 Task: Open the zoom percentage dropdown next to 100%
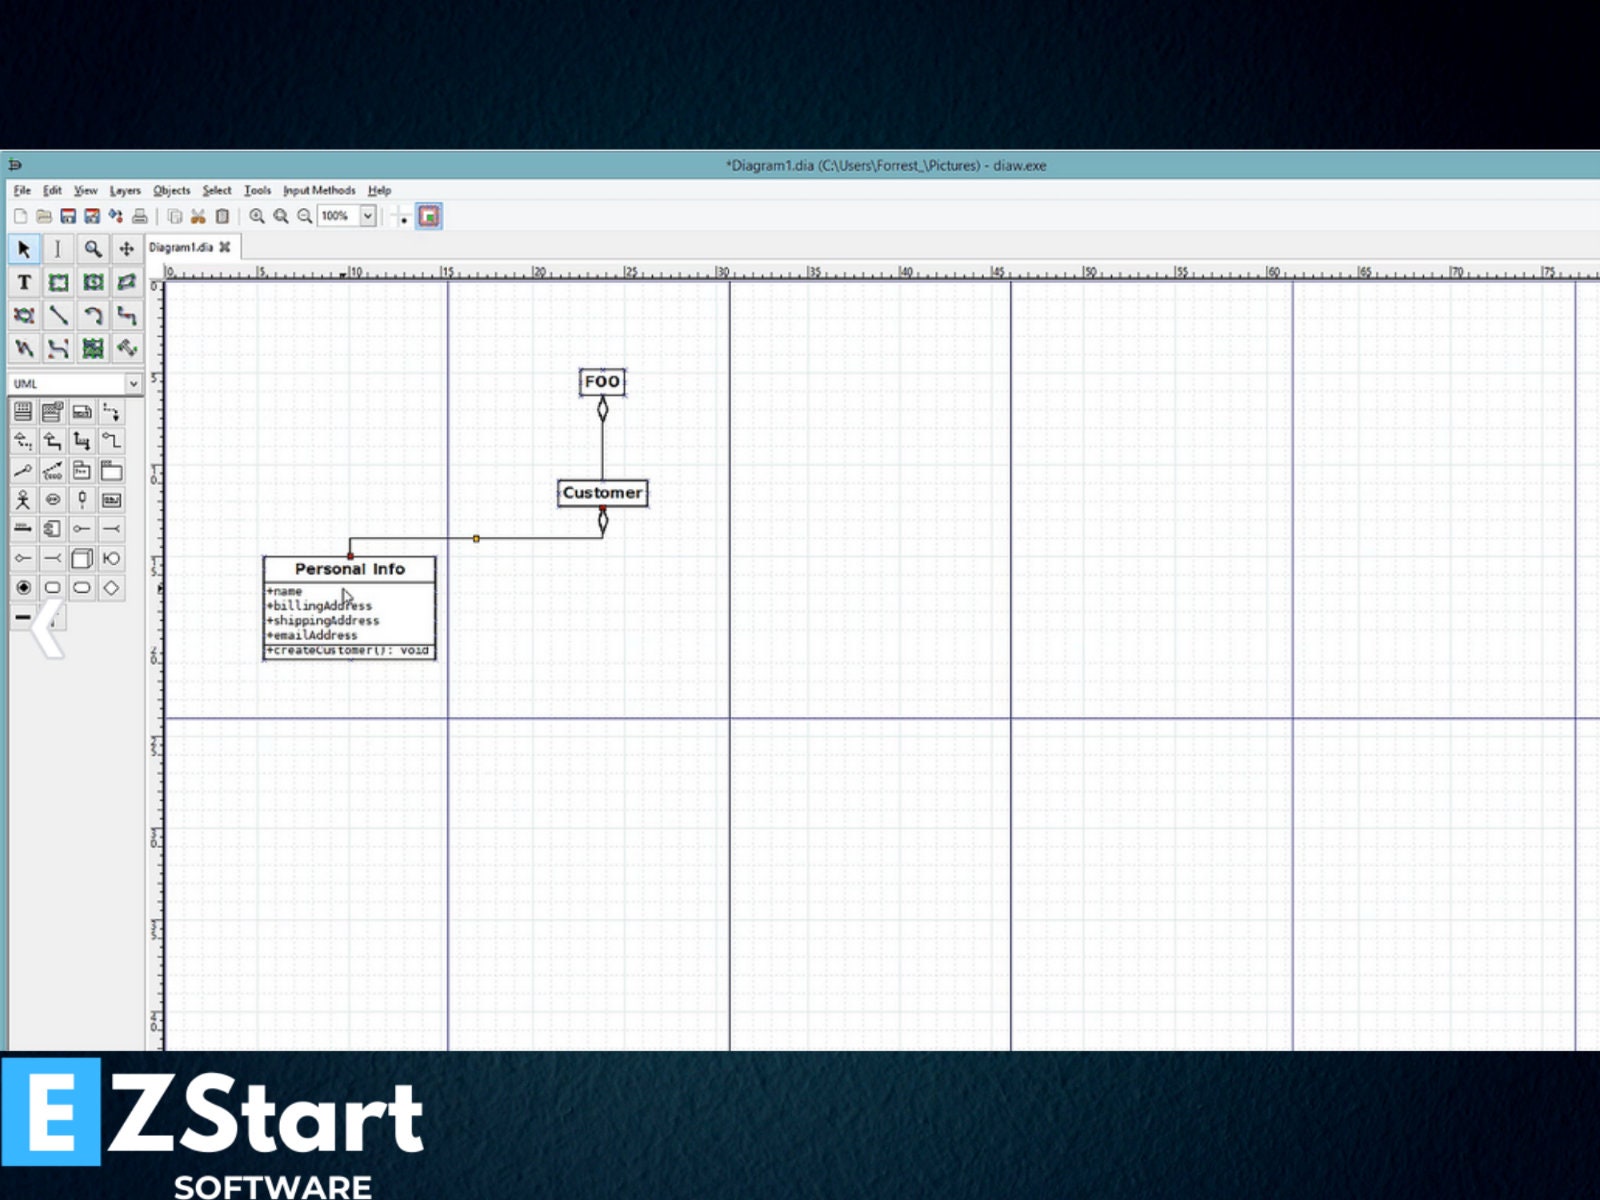(368, 216)
